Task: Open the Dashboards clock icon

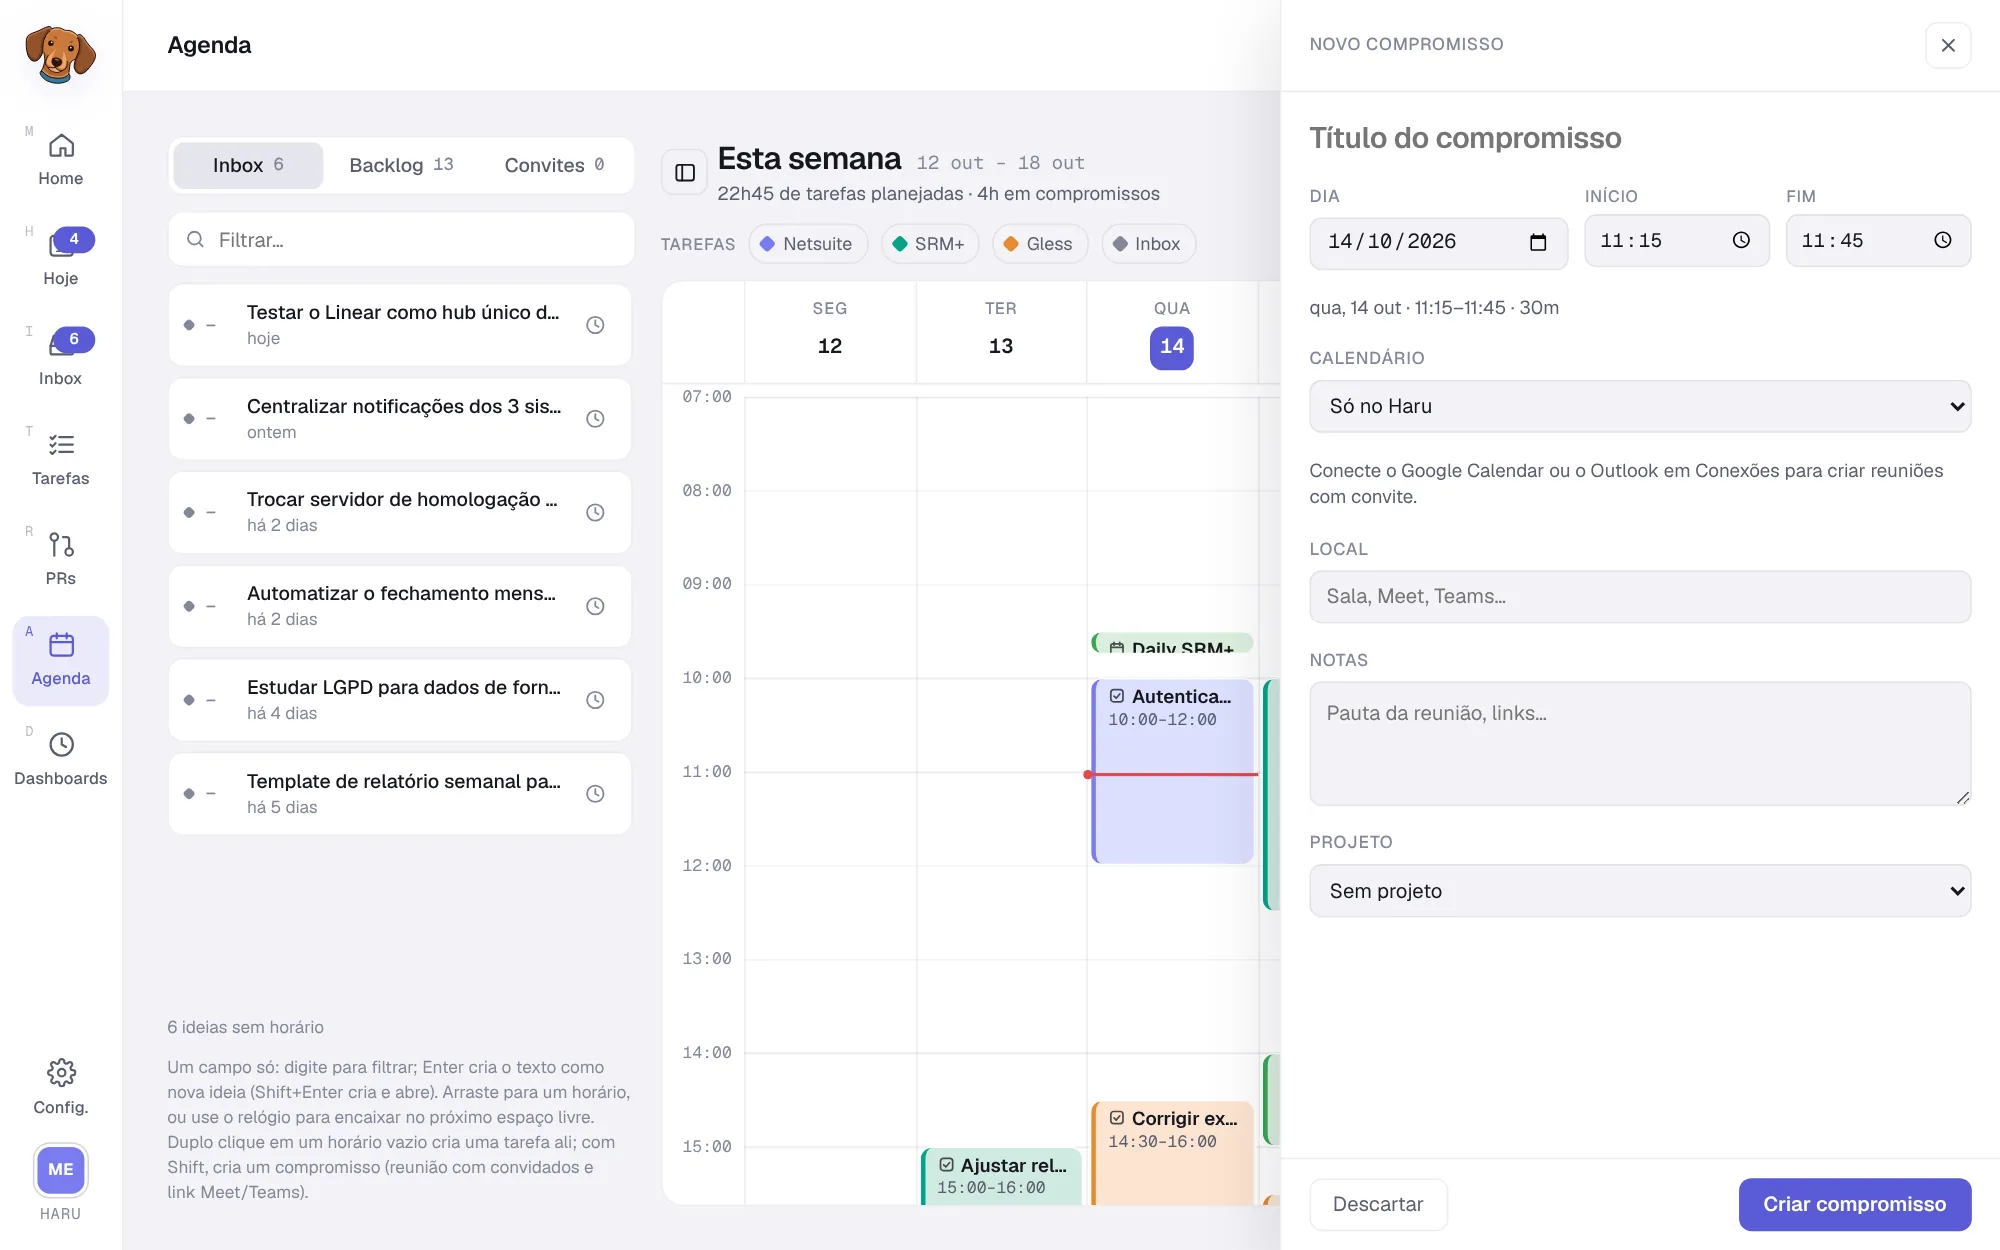Action: pyautogui.click(x=61, y=745)
